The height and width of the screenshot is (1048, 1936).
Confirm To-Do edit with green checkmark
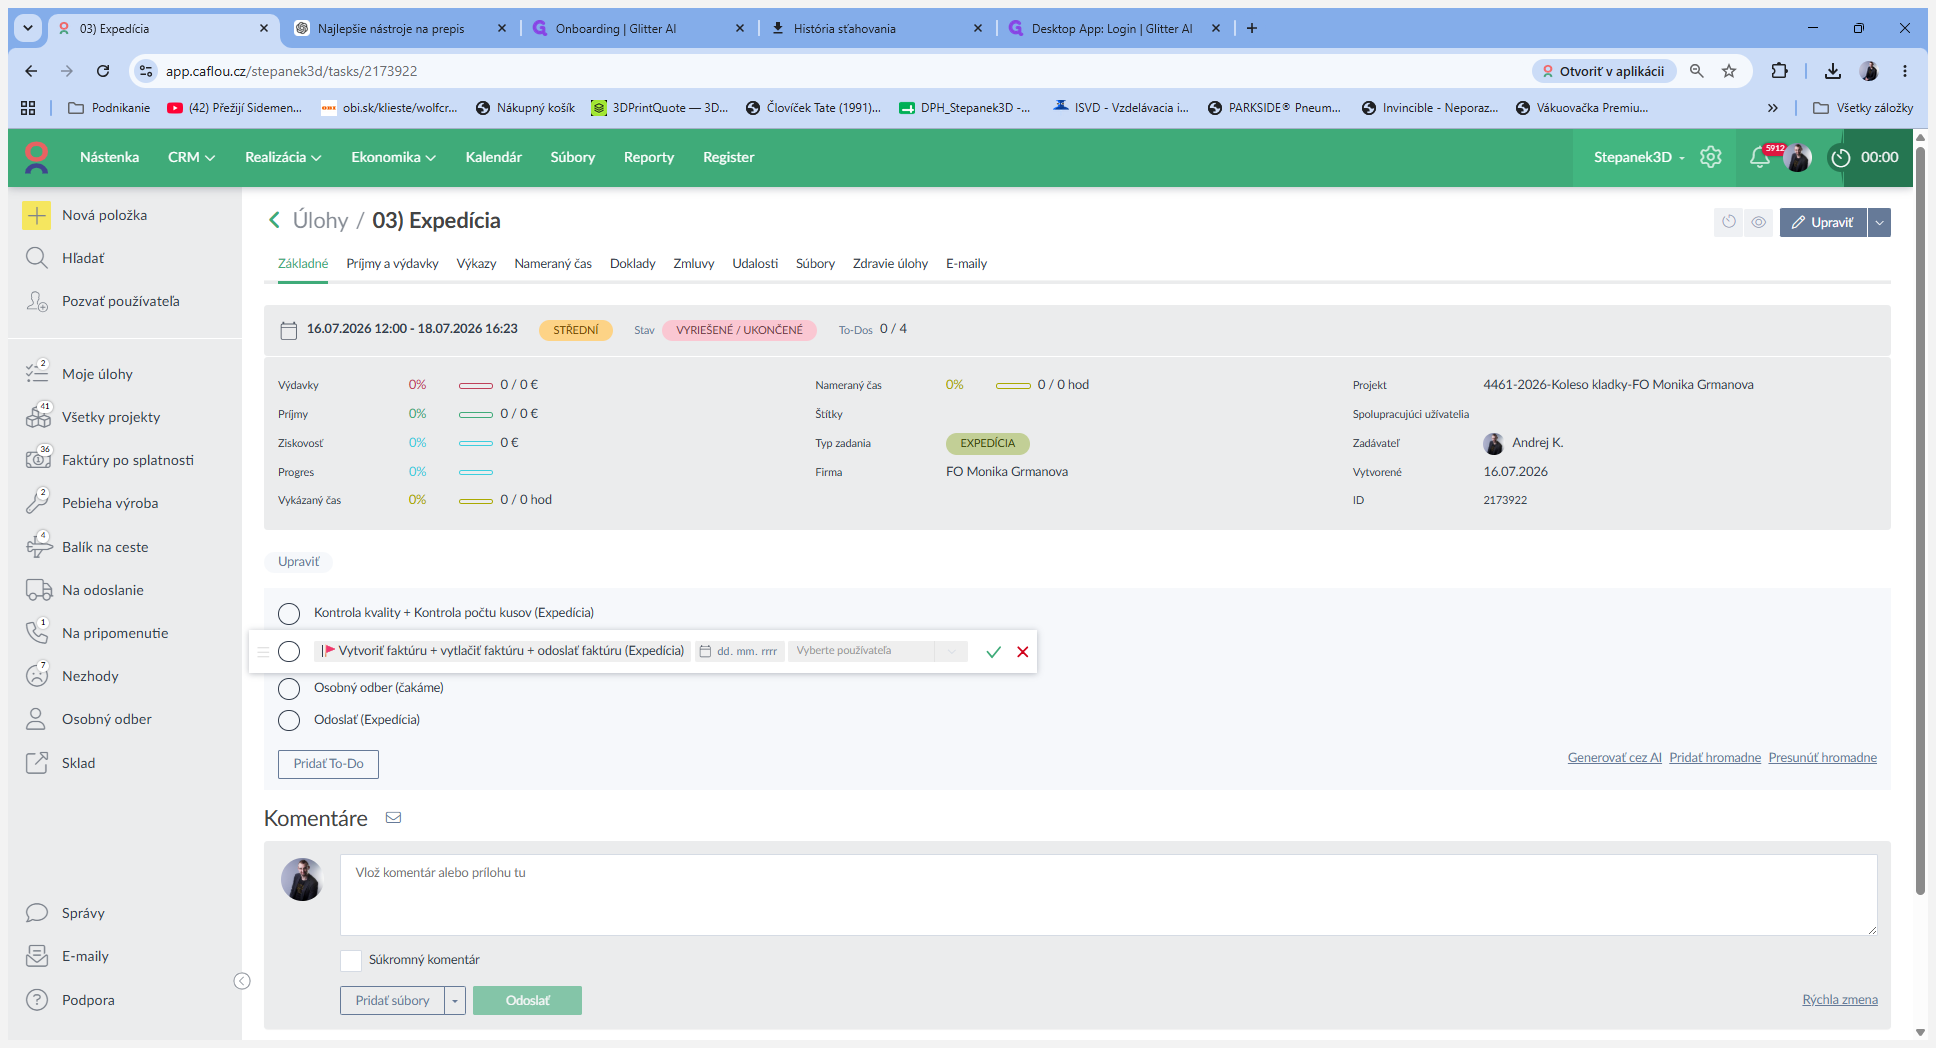[993, 652]
